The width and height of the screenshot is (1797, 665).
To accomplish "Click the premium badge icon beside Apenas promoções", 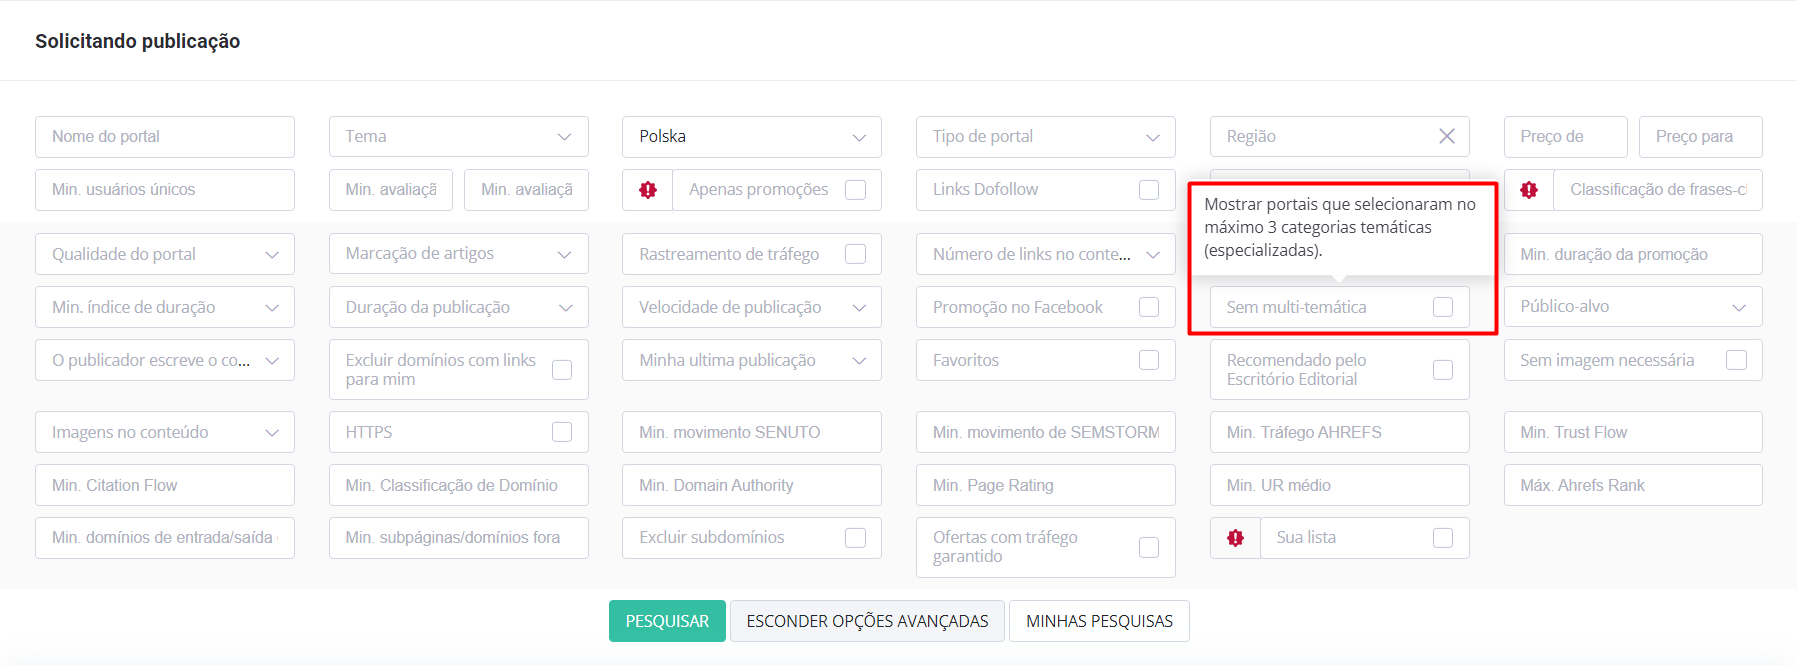I will tap(648, 190).
